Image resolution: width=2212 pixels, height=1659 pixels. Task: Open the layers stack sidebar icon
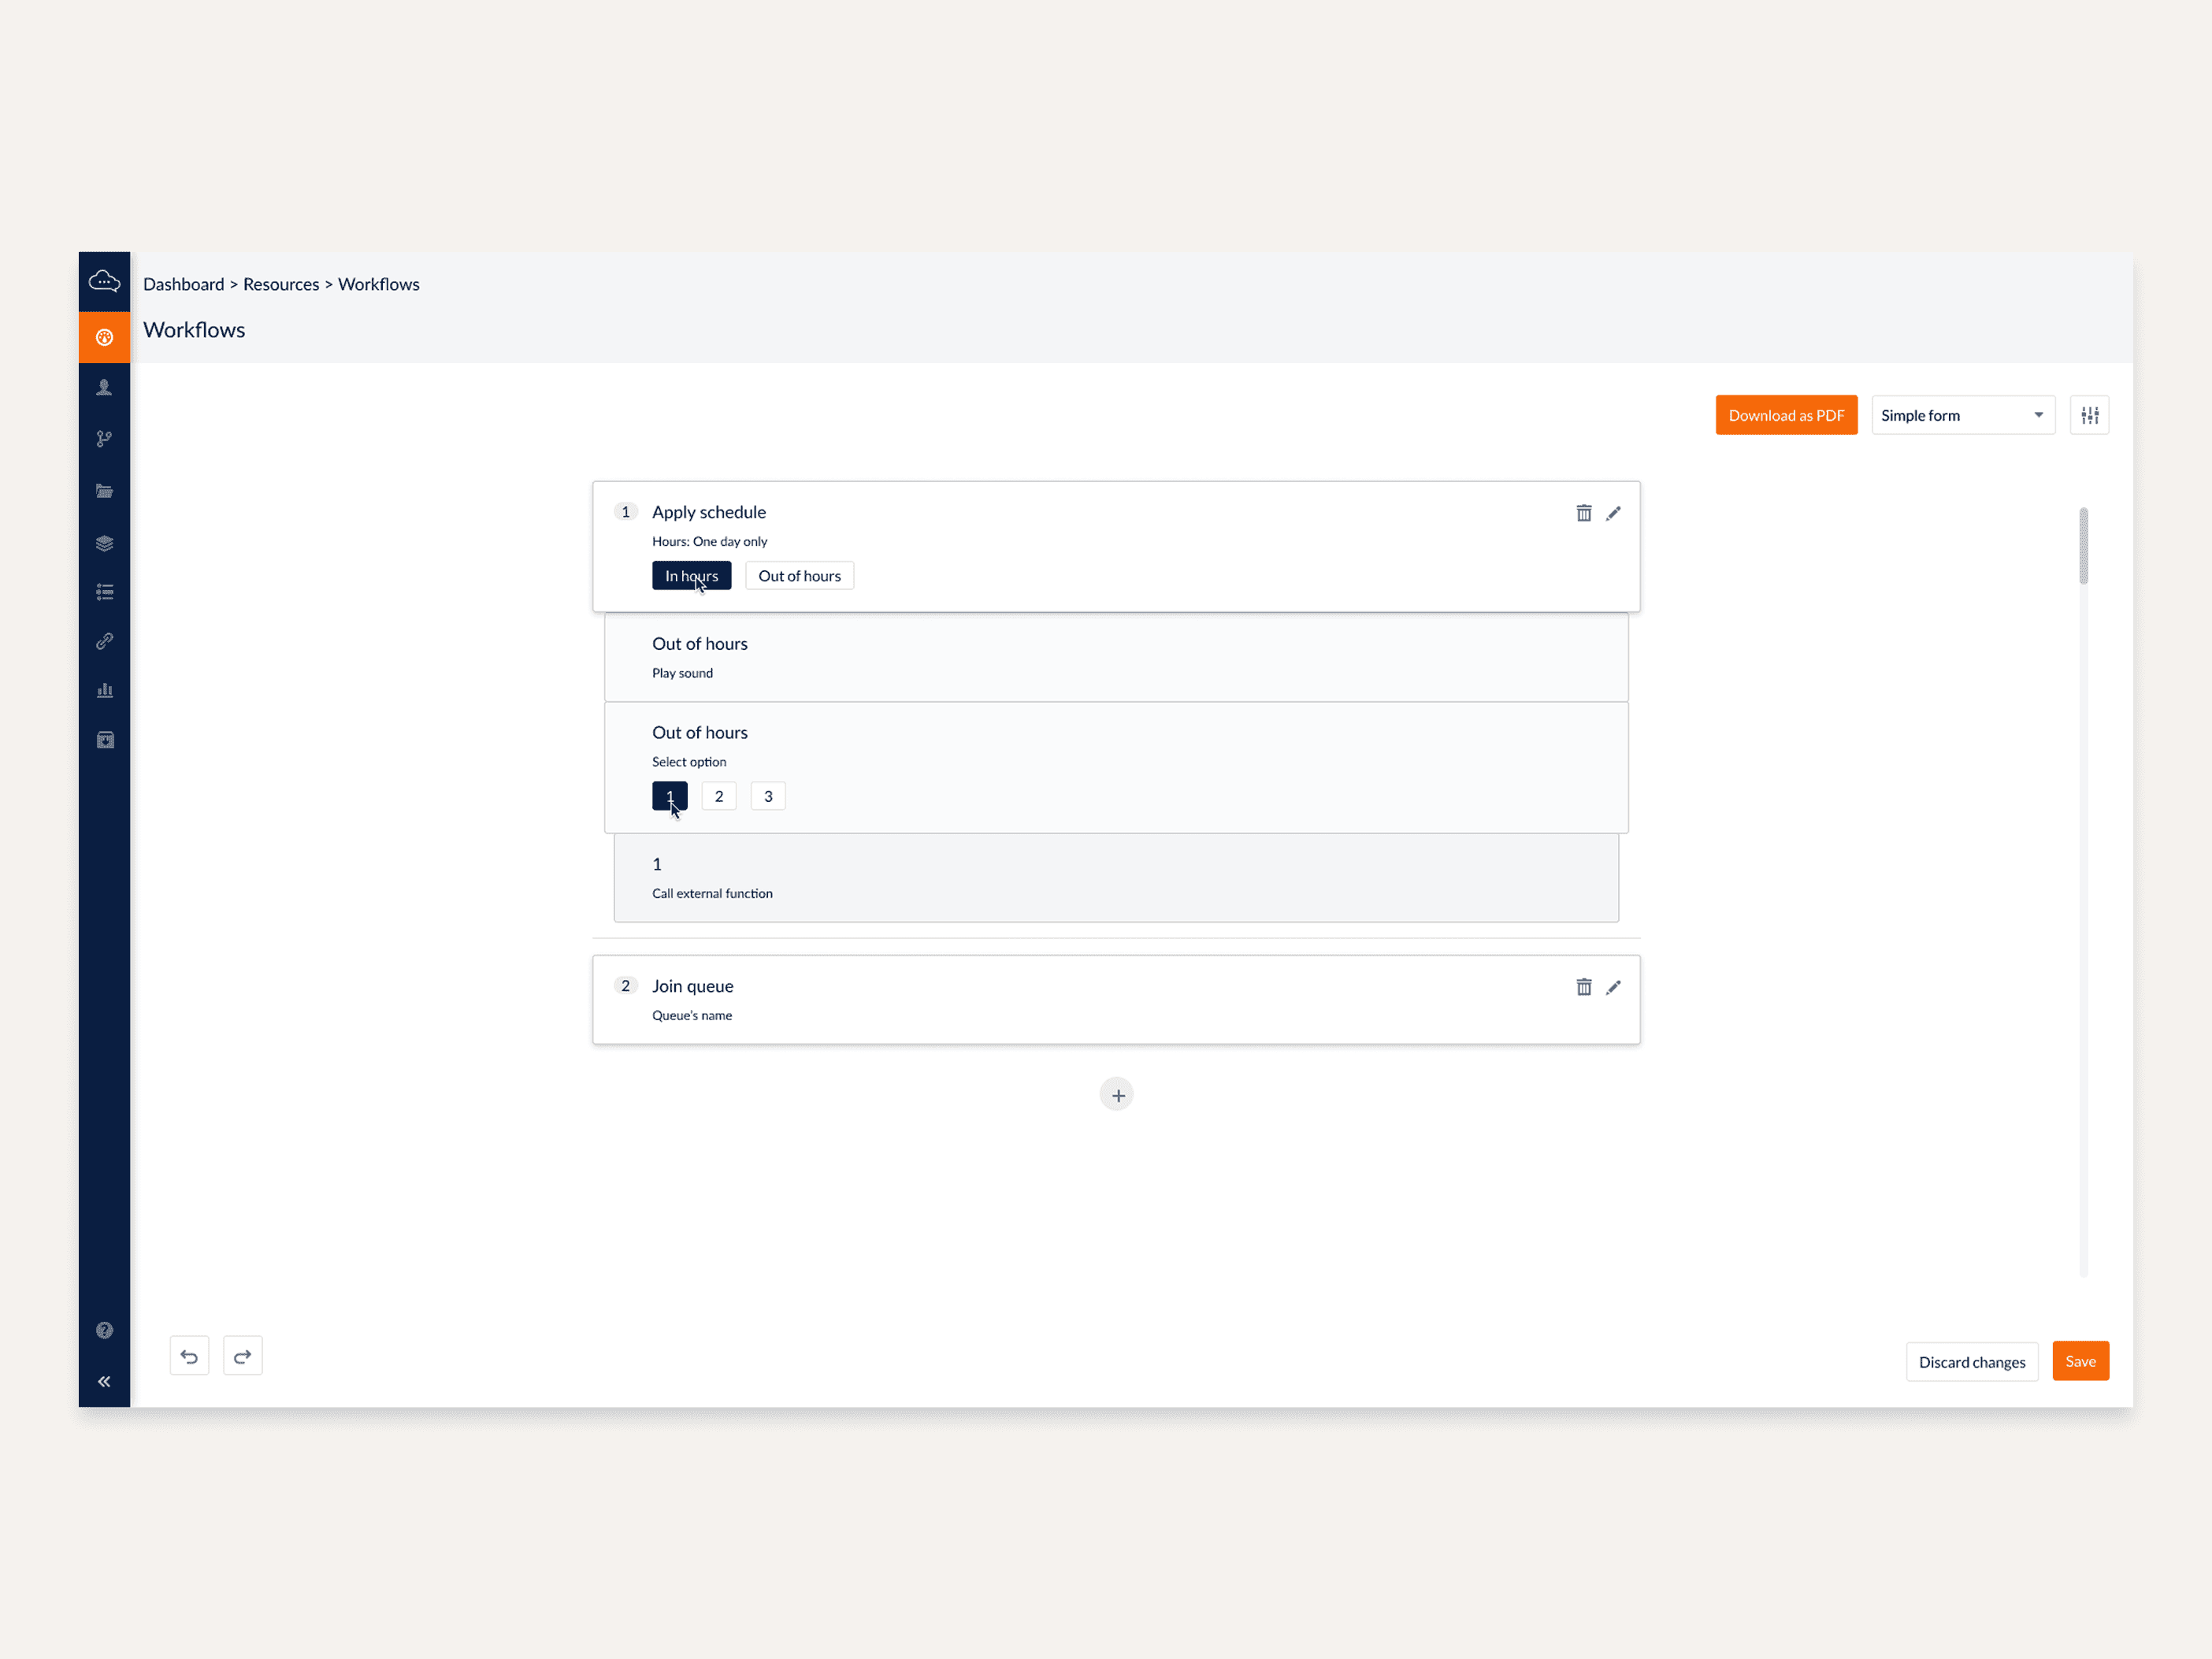[x=104, y=543]
